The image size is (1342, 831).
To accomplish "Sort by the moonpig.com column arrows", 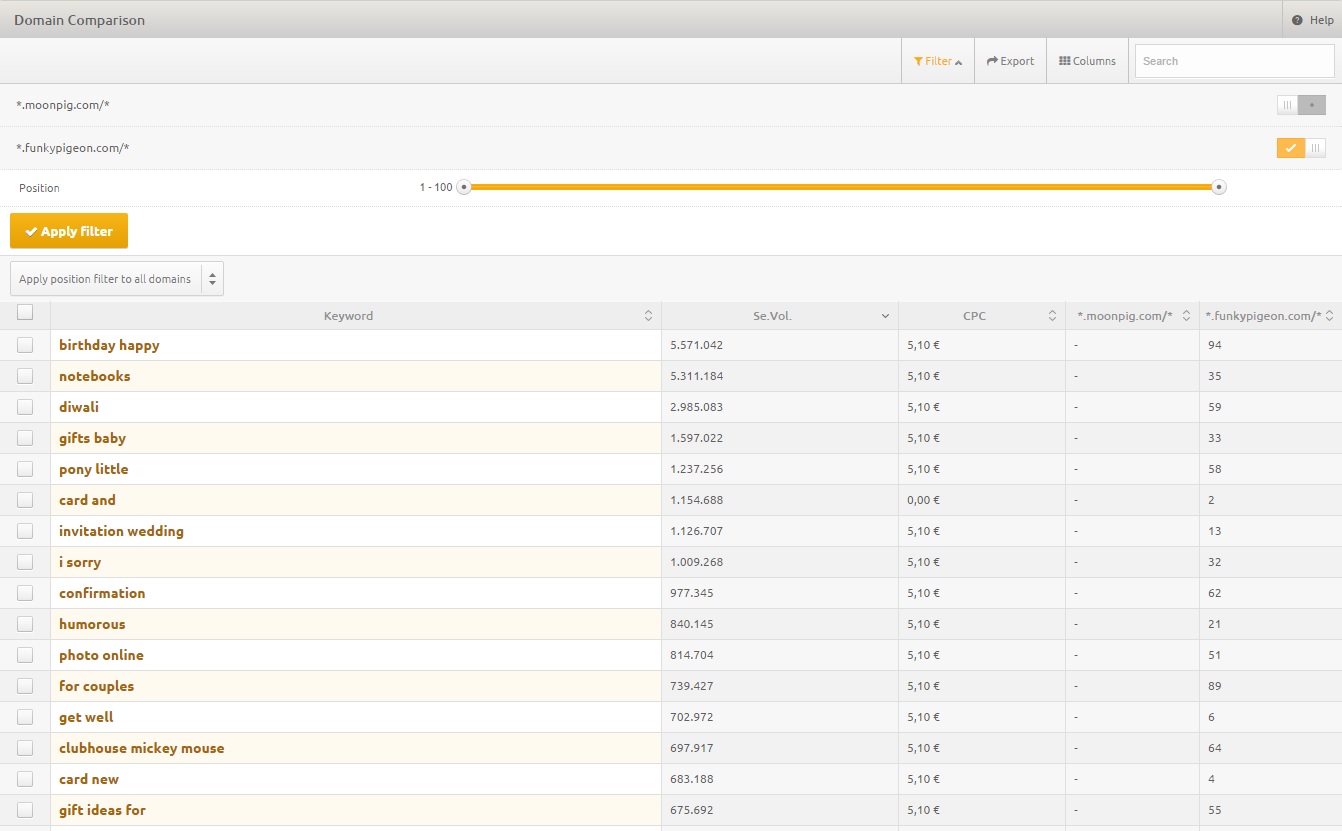I will (x=1186, y=316).
